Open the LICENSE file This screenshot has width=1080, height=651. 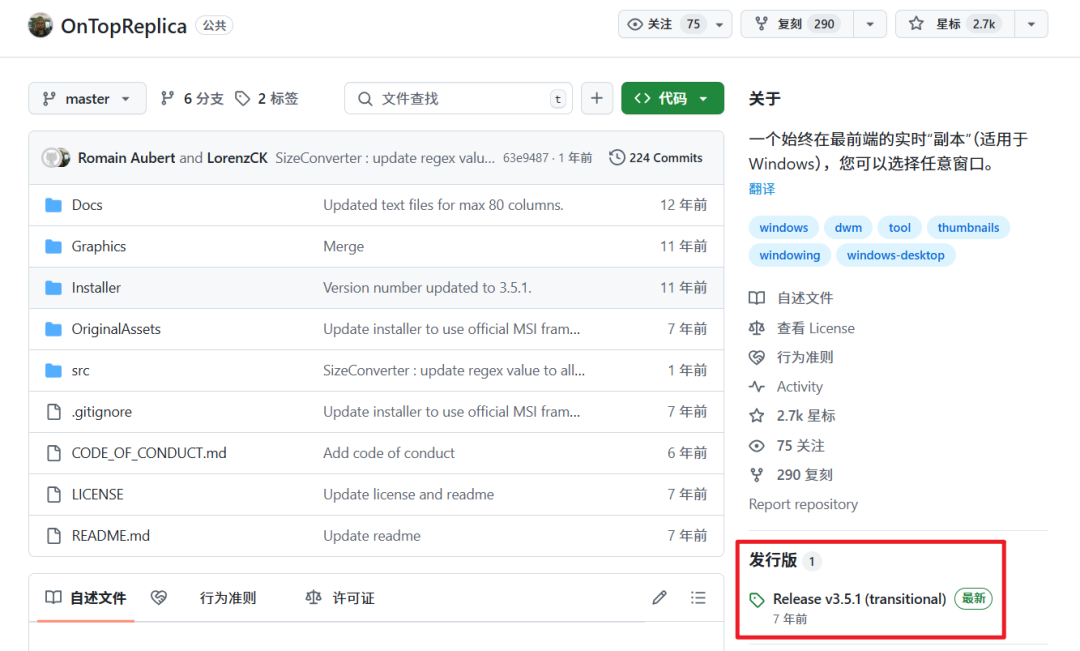coord(97,494)
